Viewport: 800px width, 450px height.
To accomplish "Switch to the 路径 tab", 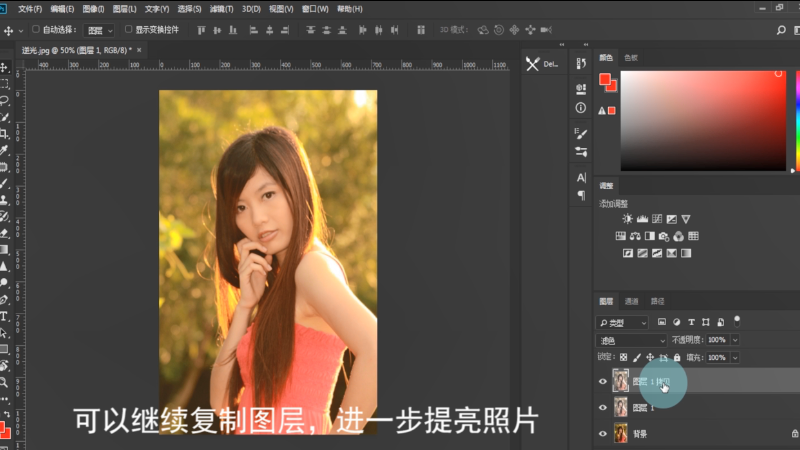I will 657,302.
